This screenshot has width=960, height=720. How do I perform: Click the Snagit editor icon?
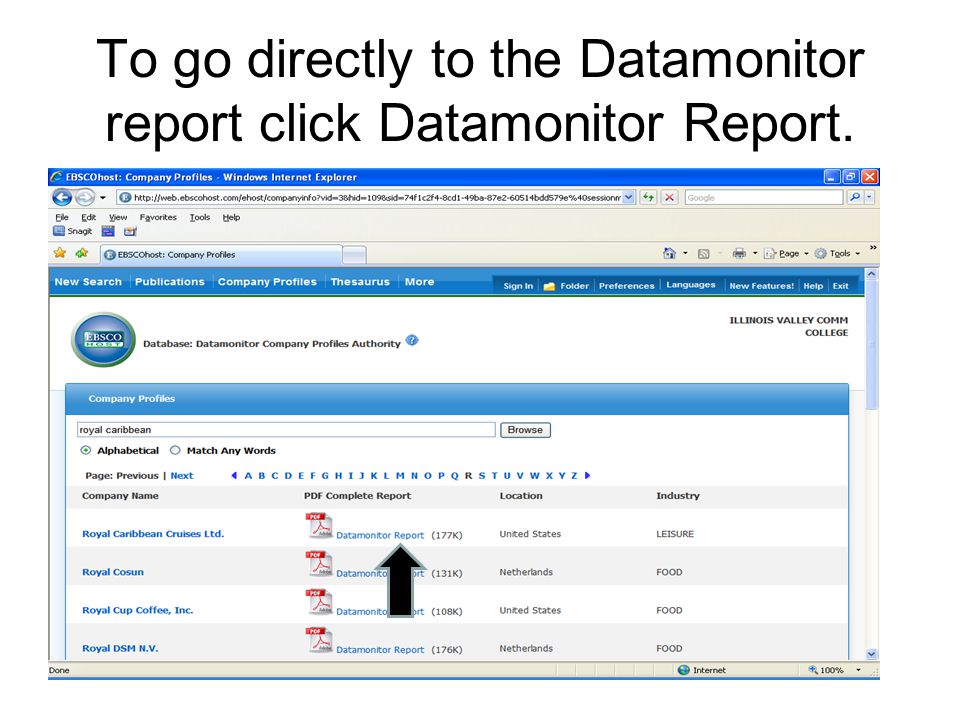(x=130, y=231)
